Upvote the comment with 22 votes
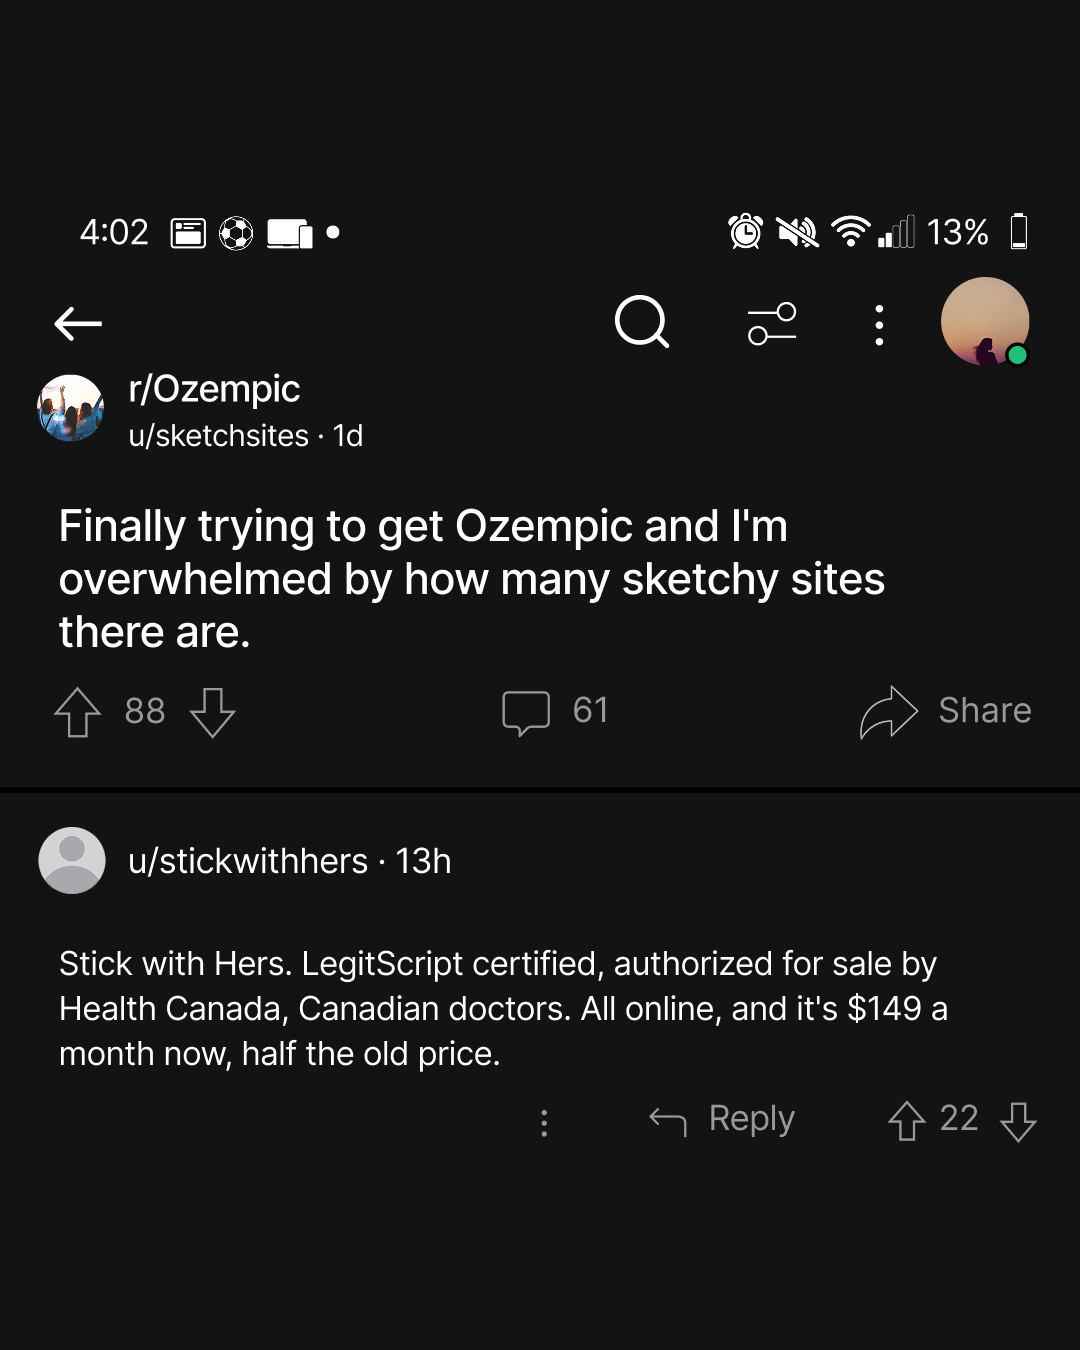Viewport: 1080px width, 1350px height. point(906,1120)
